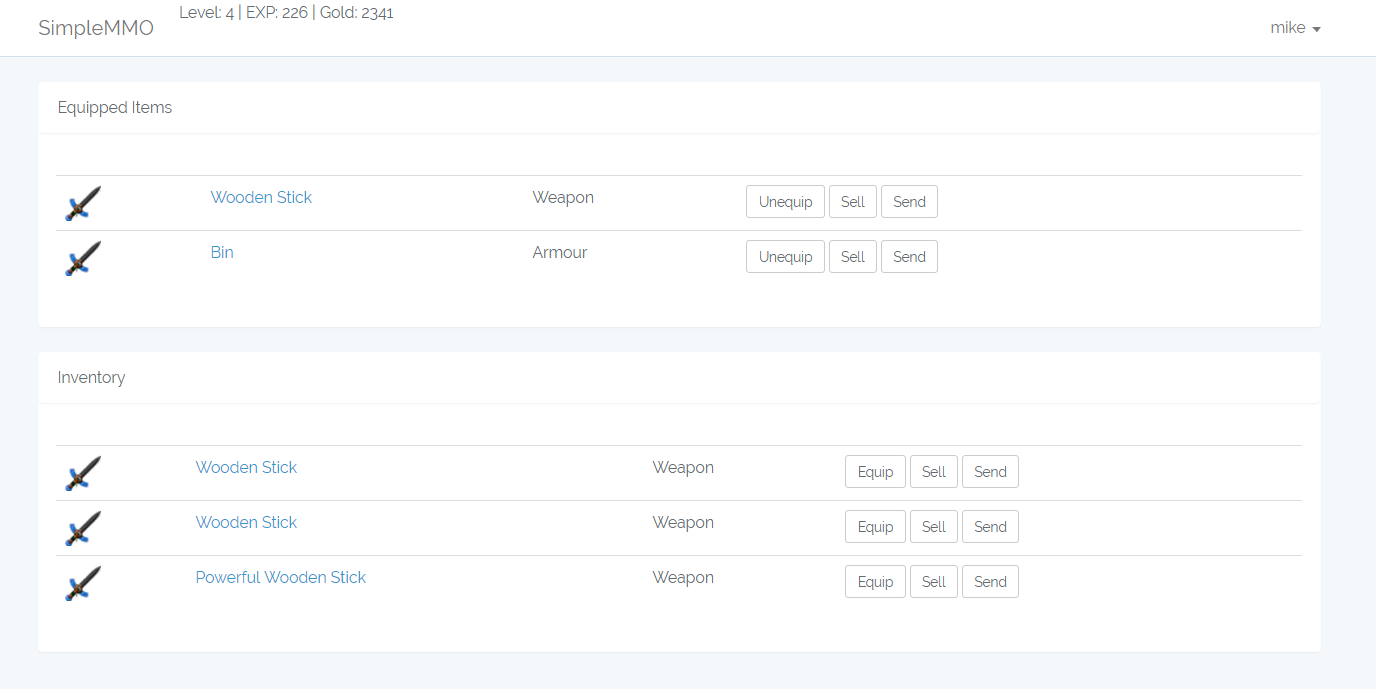The width and height of the screenshot is (1376, 689).
Task: Open the Bin item details link
Action: coord(222,252)
